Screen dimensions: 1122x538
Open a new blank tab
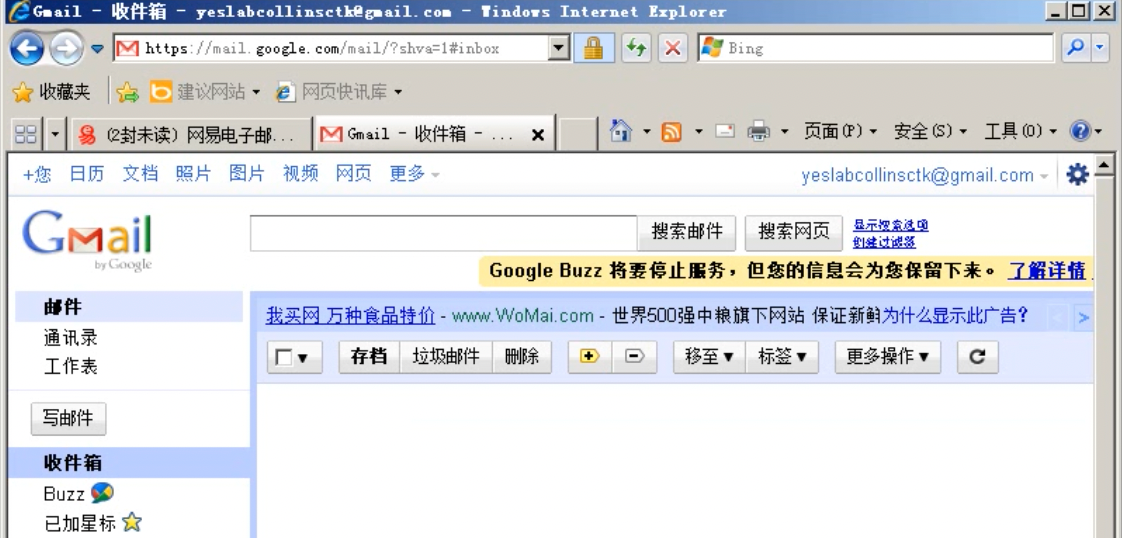[x=577, y=134]
